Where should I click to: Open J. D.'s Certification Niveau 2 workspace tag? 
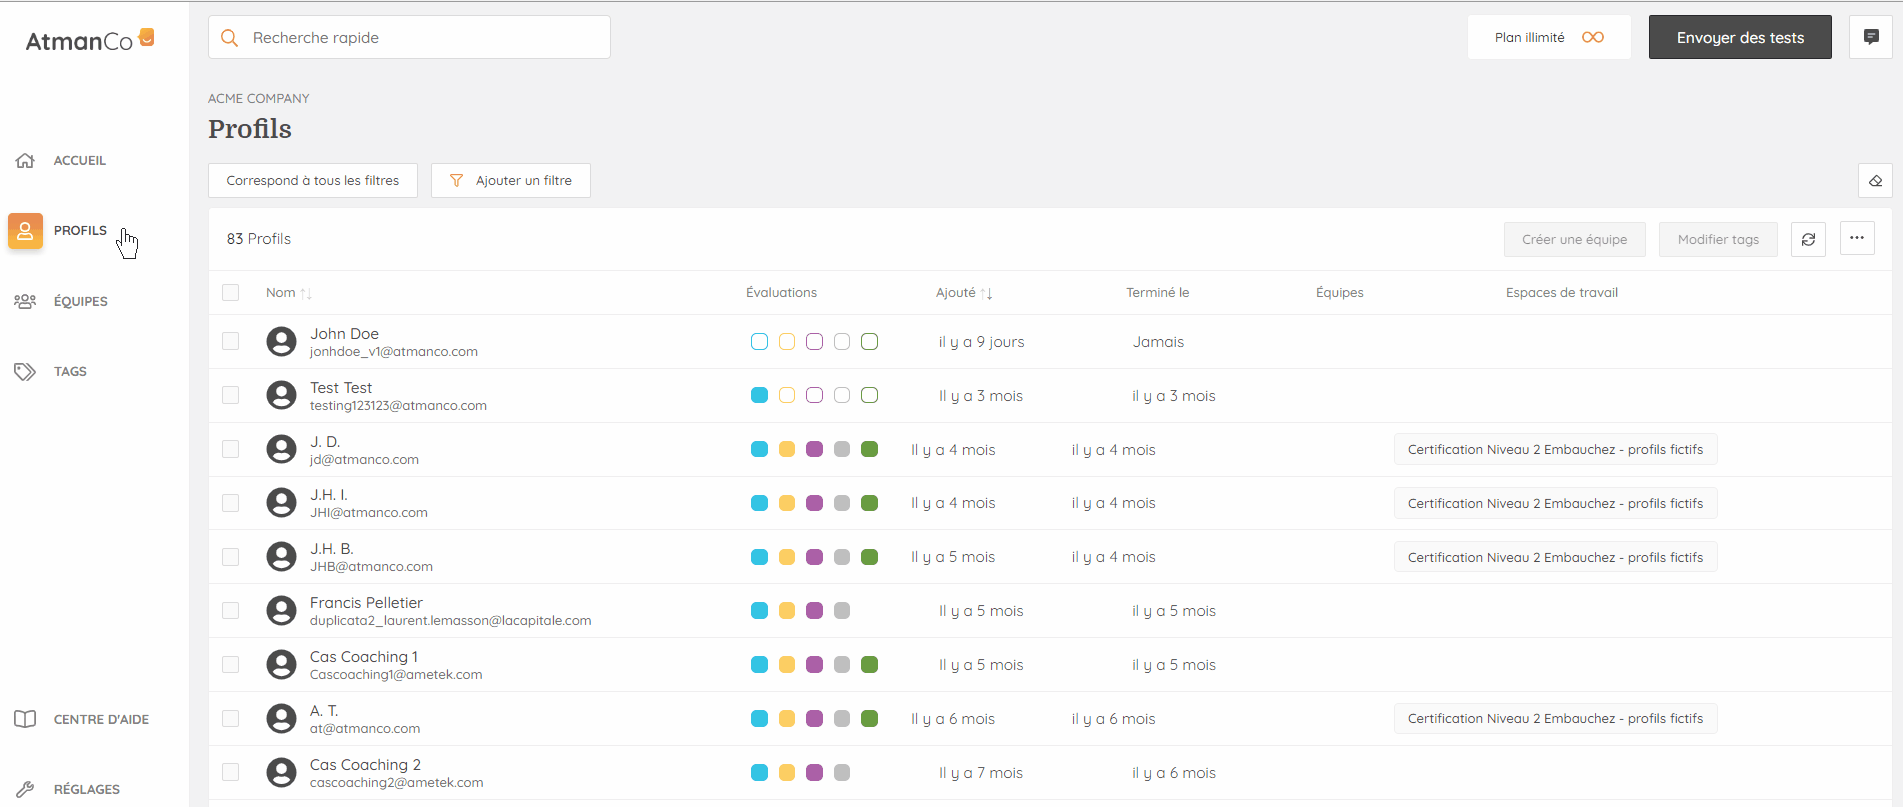coord(1555,449)
